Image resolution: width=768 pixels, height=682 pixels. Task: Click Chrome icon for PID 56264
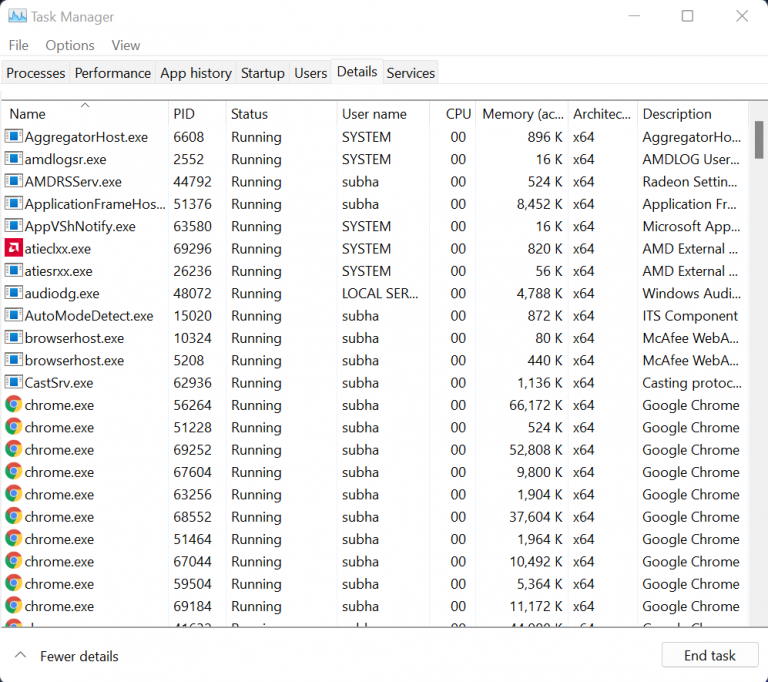pos(13,405)
